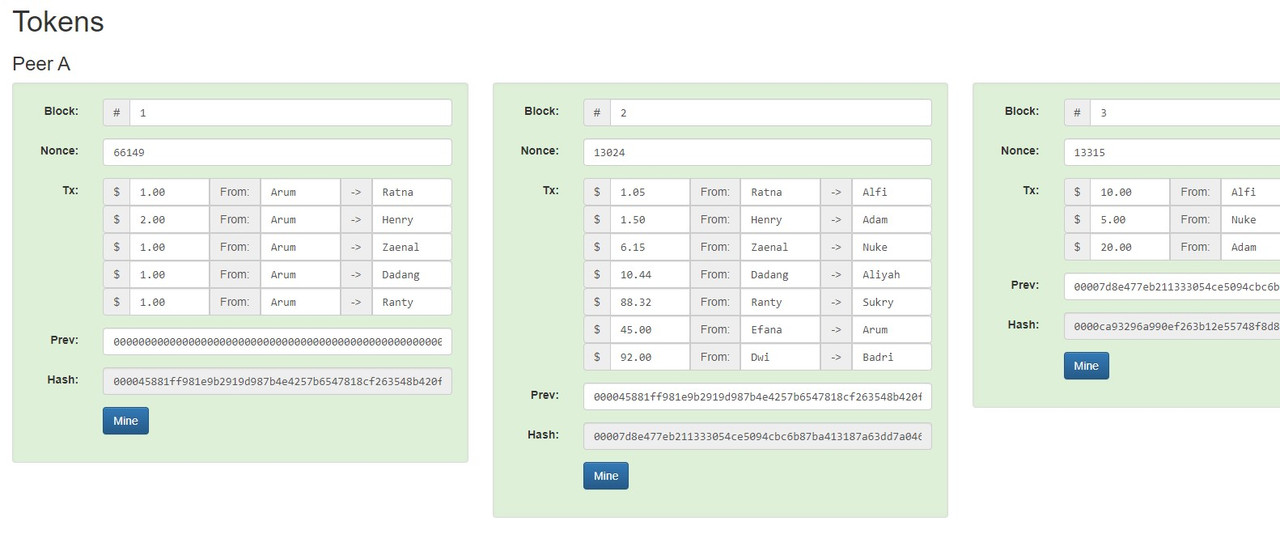Select sender field Zaenal in block 2
The height and width of the screenshot is (534, 1280).
tap(781, 247)
